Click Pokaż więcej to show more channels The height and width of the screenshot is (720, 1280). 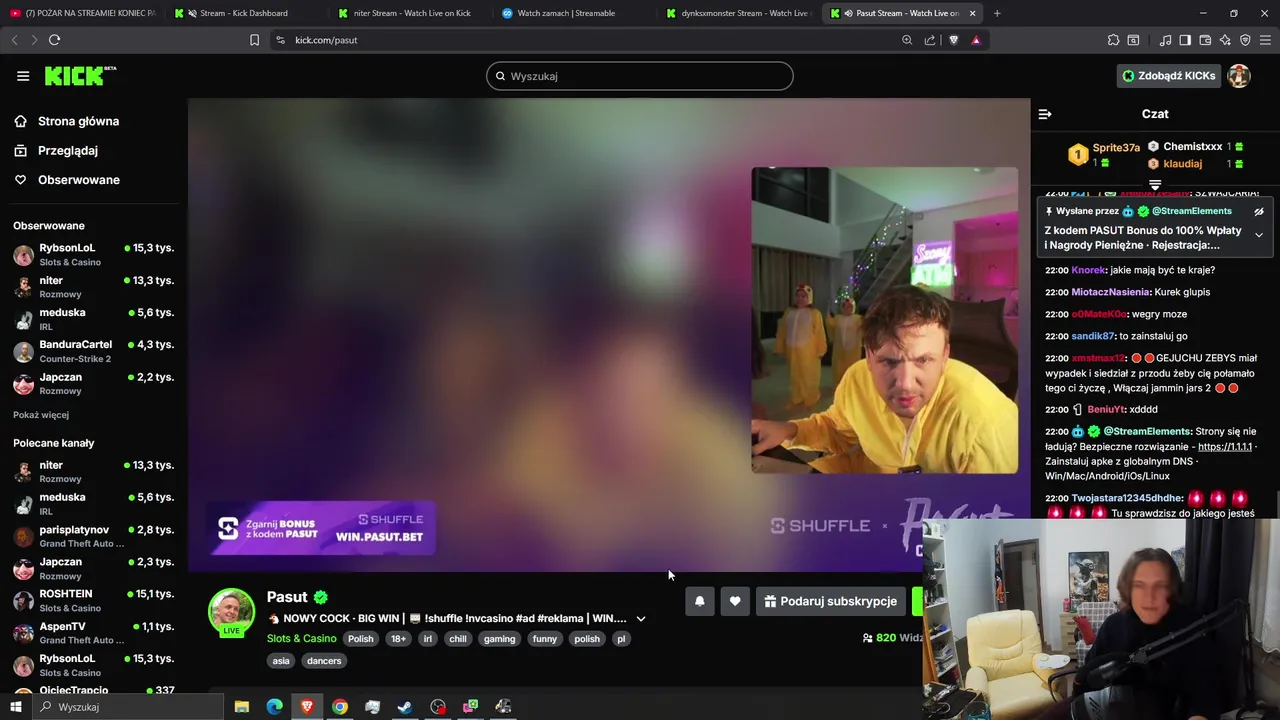41,415
